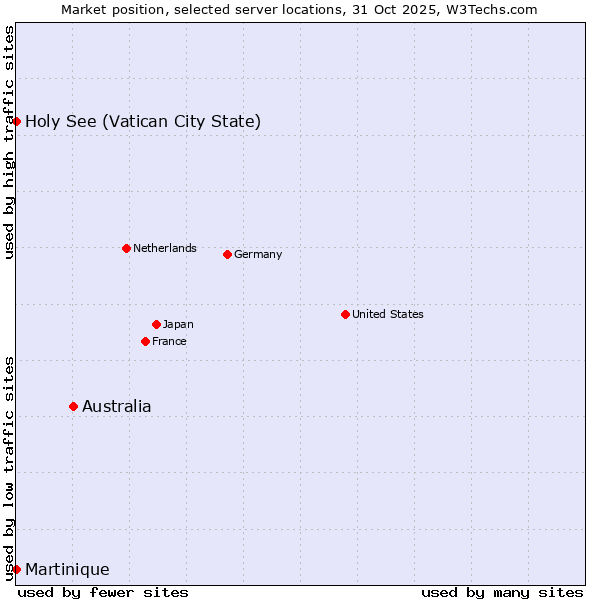600x600 pixels.
Task: Click the Australia text label
Action: click(117, 406)
